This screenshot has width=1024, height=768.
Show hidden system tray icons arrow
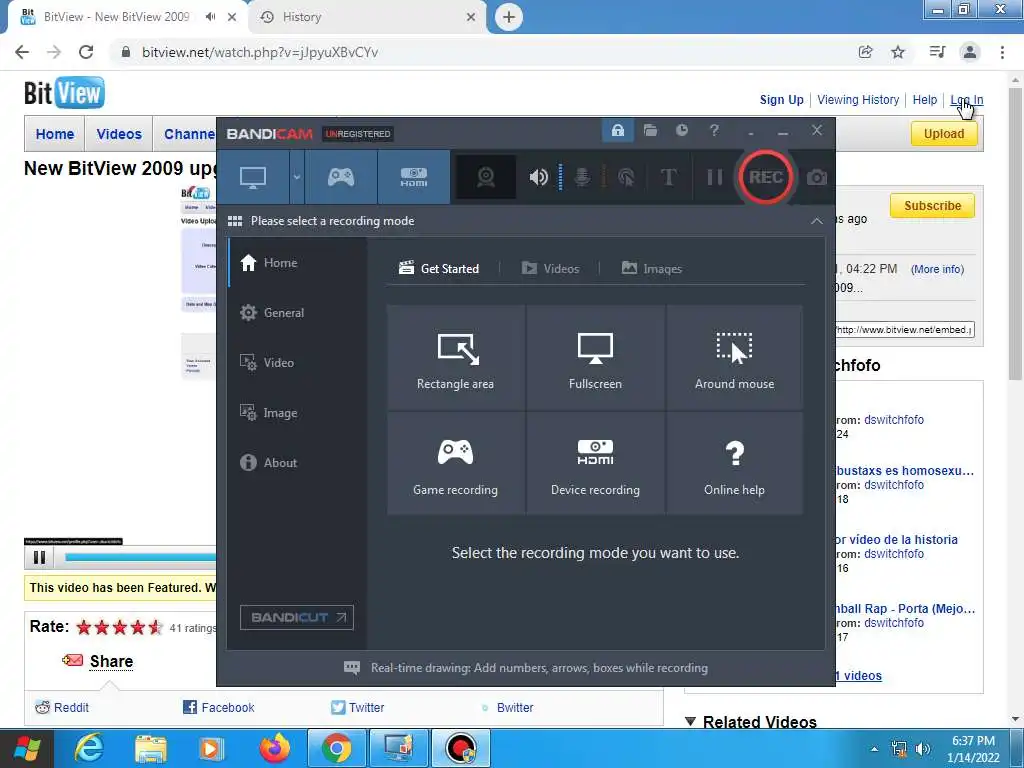click(874, 749)
